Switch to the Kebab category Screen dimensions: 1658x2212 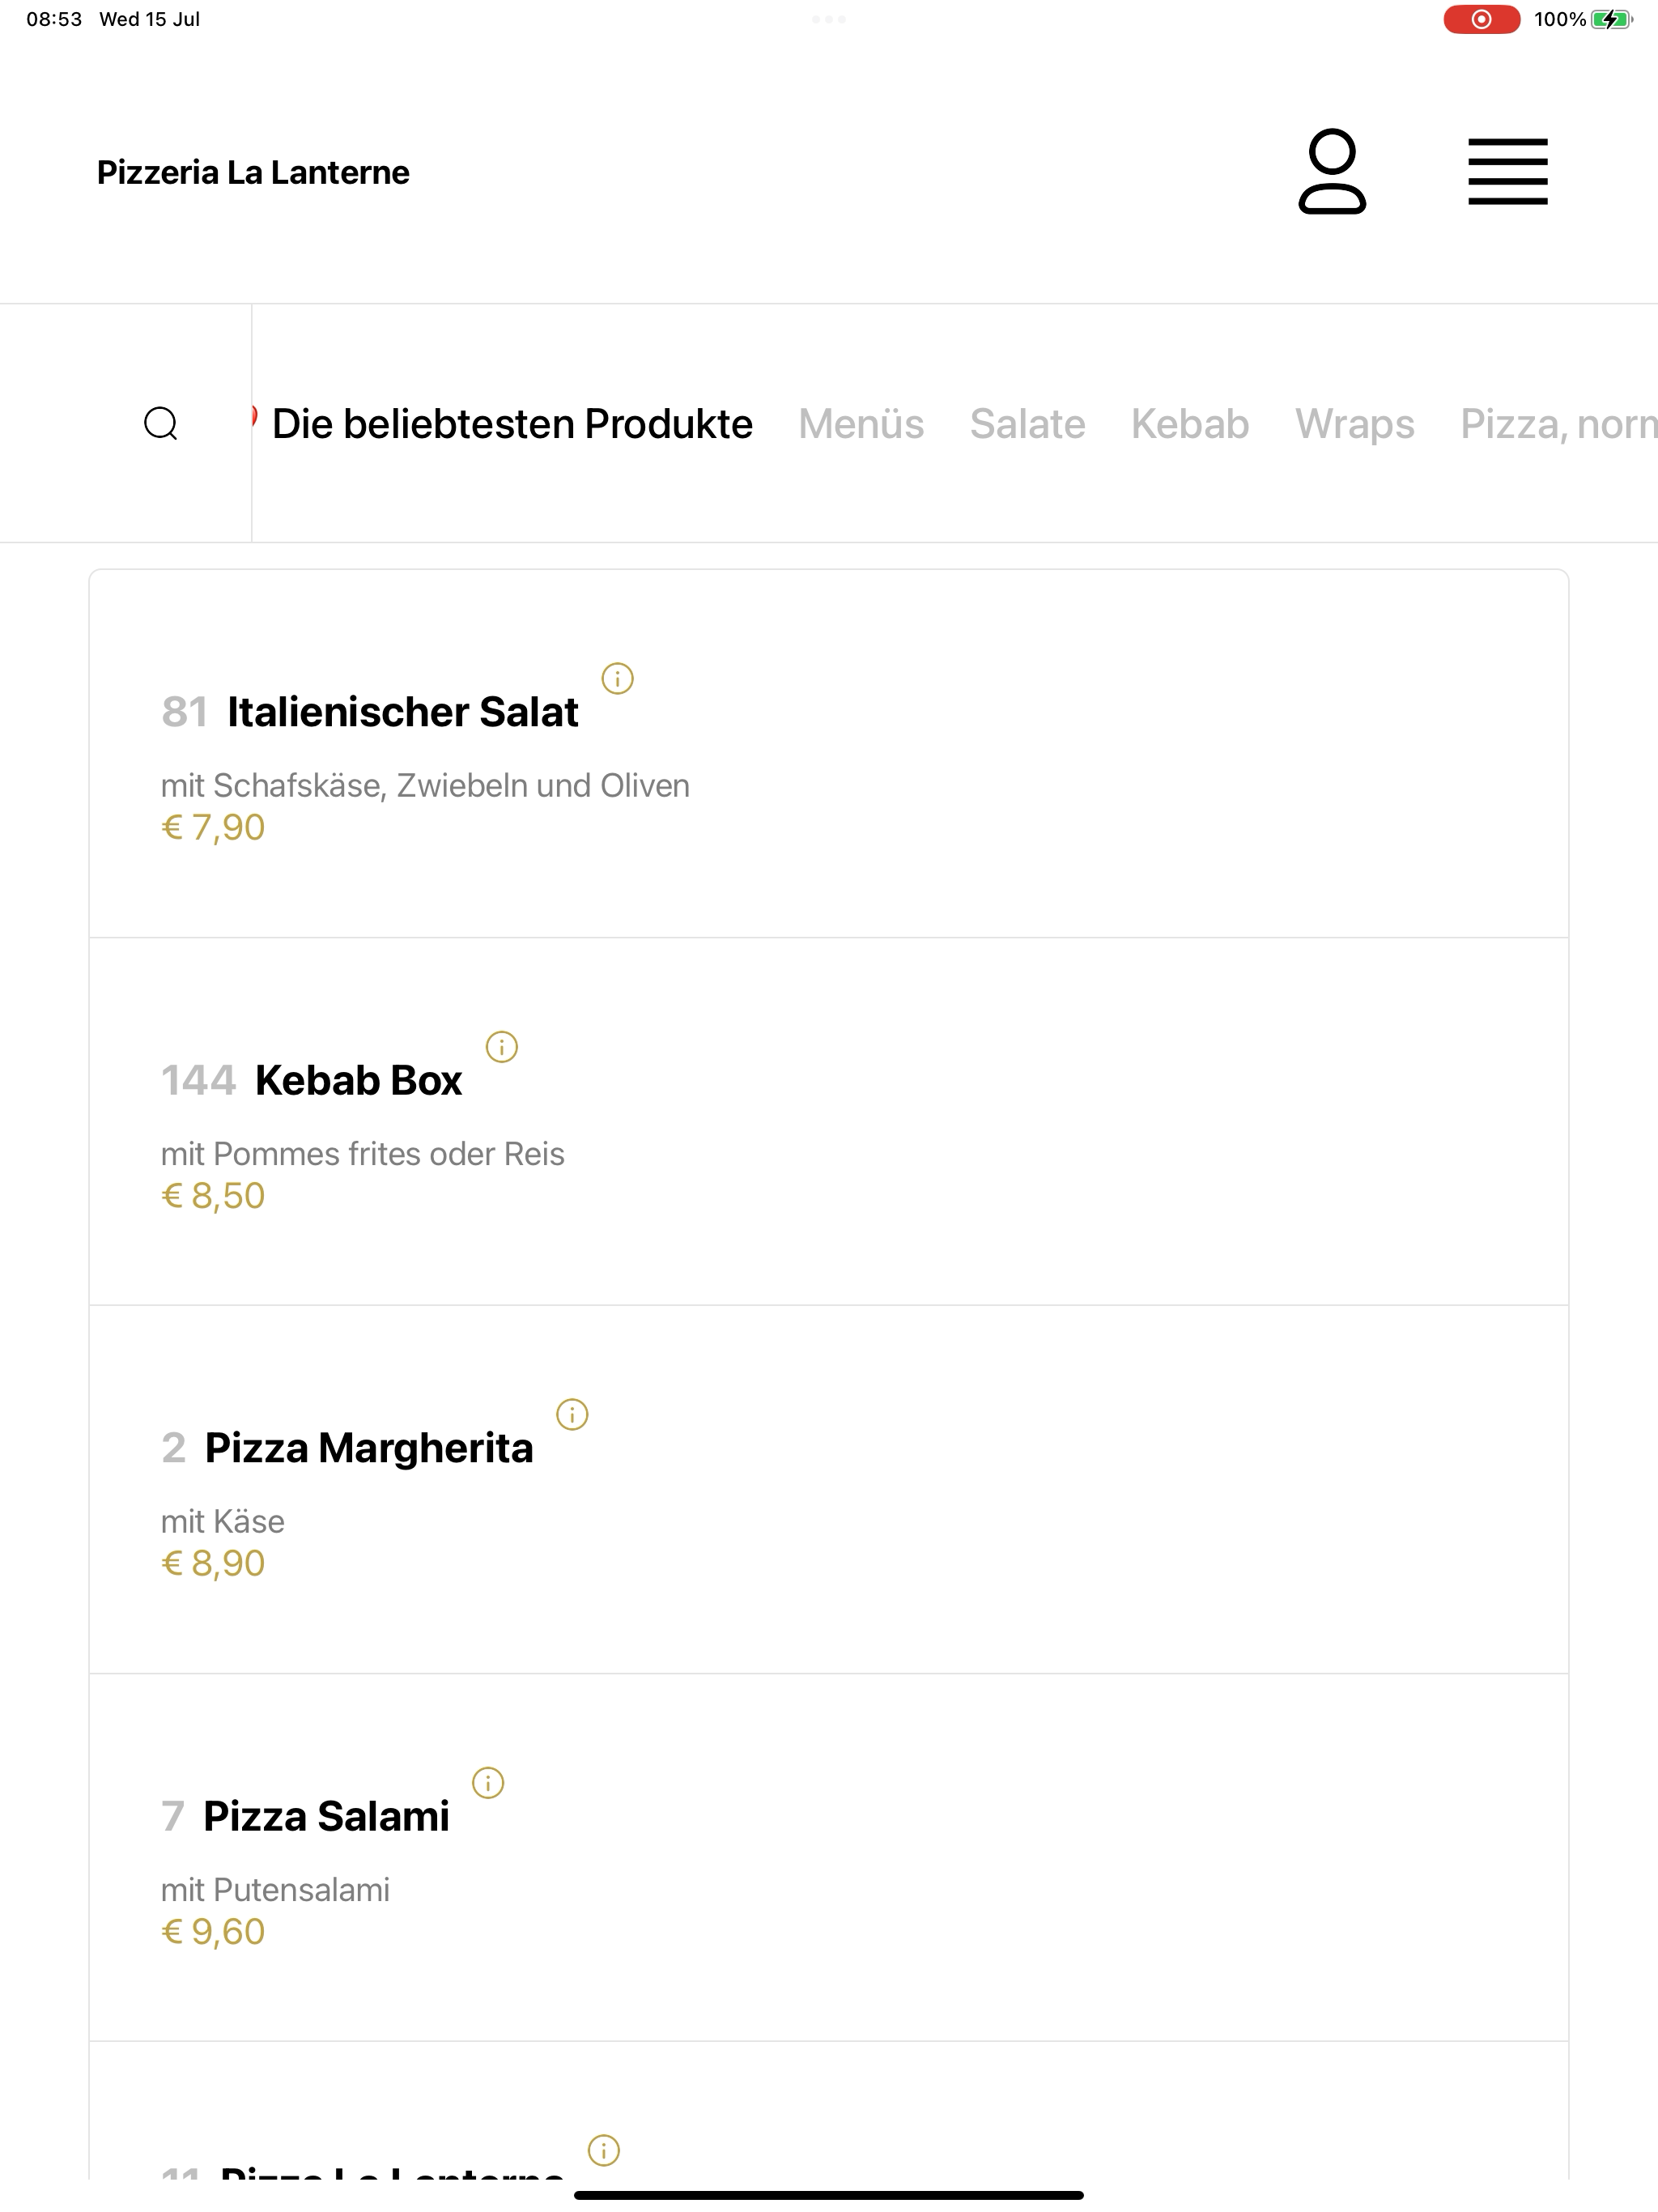[1190, 424]
